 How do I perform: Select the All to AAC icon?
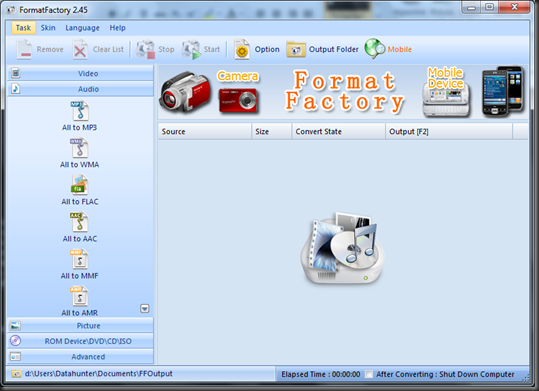tap(79, 222)
